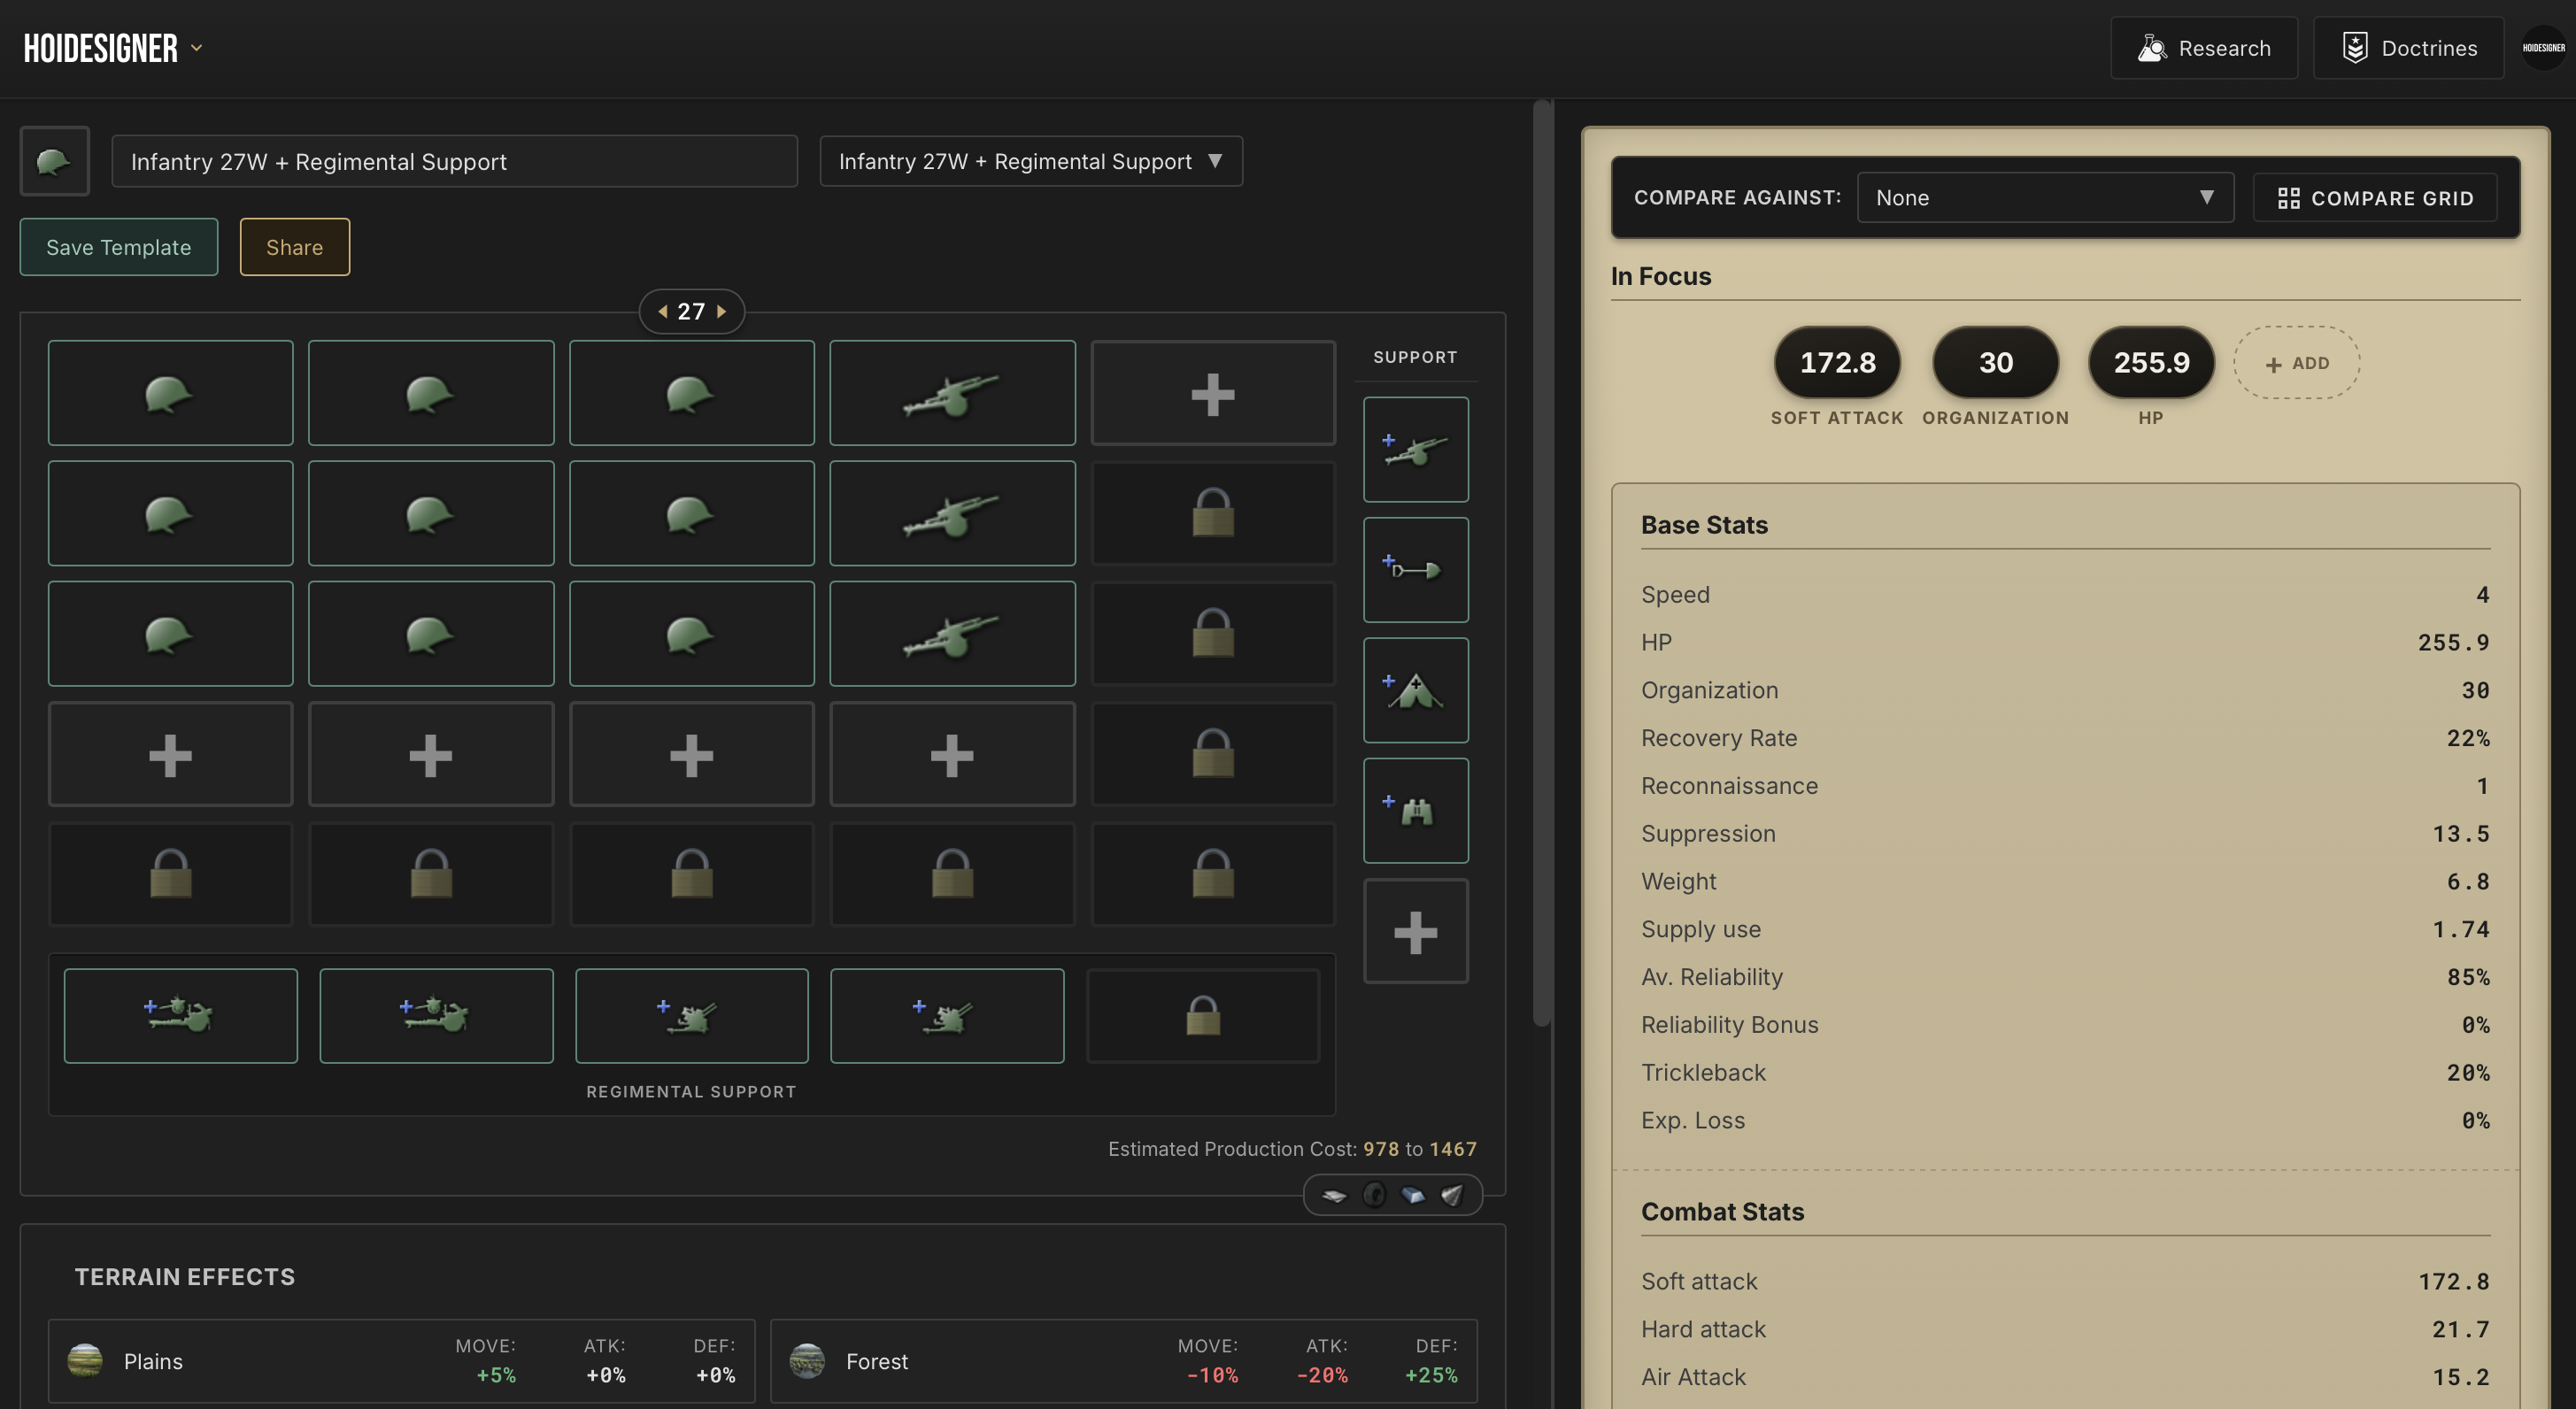Select the first regimental support artillery slot

[x=181, y=1016]
